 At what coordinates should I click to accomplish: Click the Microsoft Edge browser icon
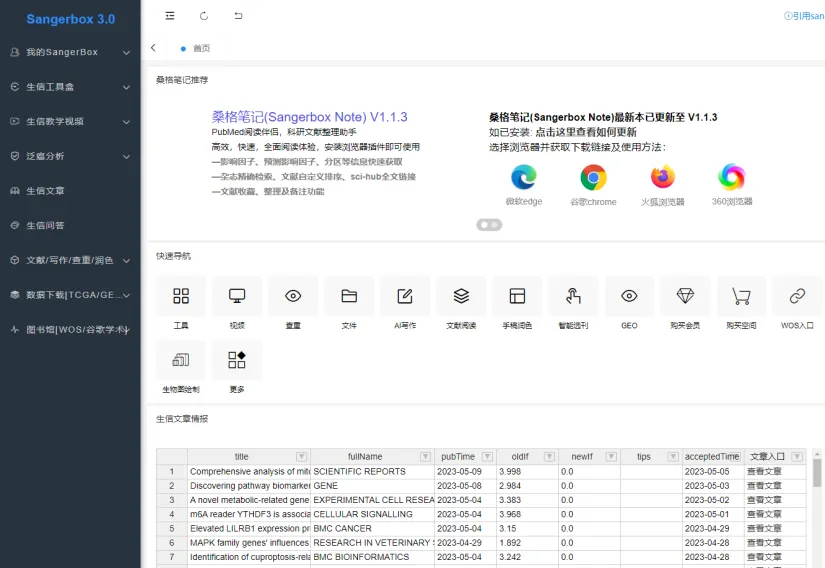click(524, 177)
